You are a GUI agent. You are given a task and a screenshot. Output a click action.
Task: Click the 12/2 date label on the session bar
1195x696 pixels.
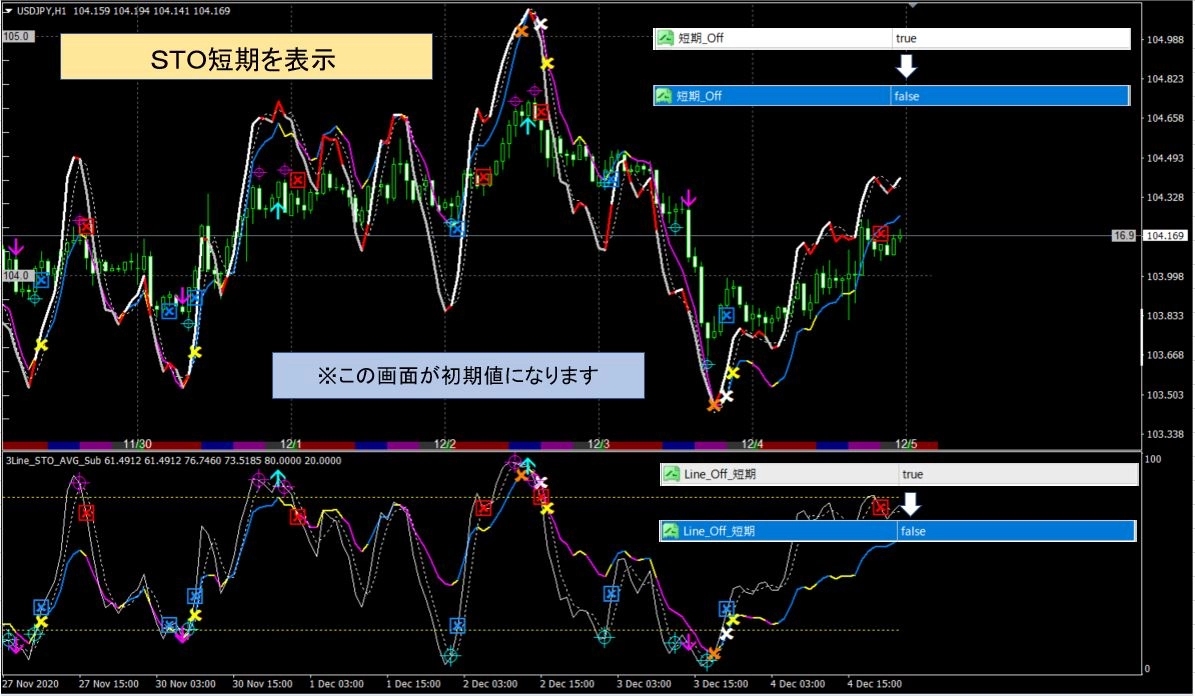tap(444, 444)
